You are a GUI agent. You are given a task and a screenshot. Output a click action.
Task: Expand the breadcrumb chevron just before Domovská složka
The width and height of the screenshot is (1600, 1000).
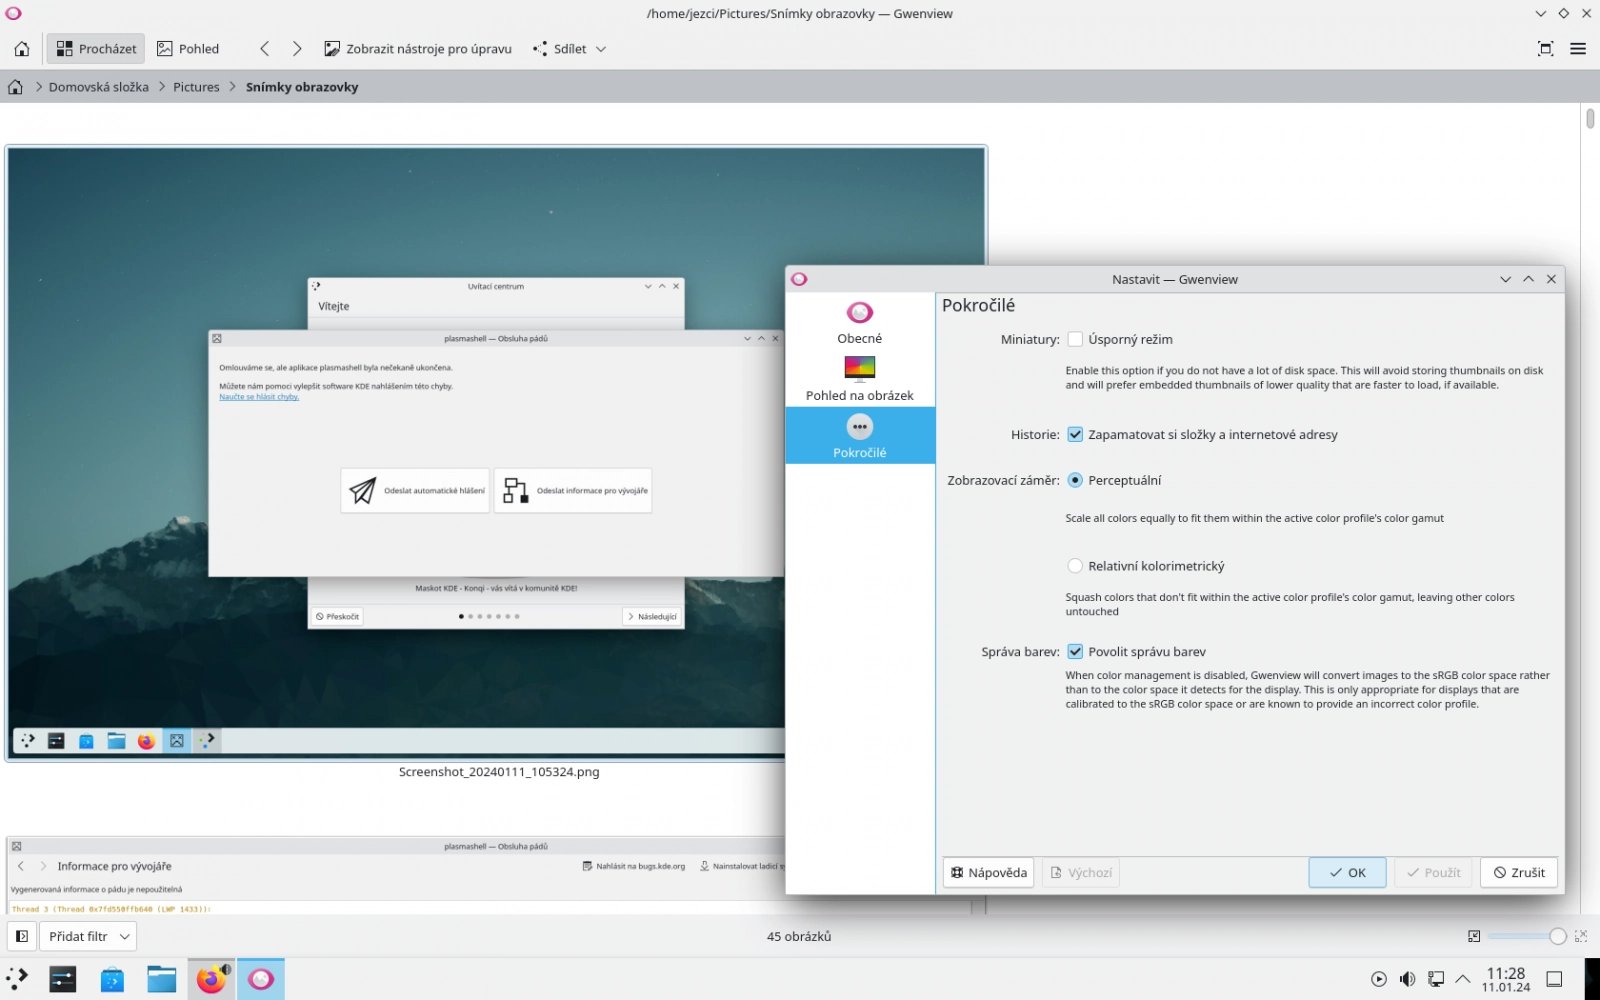tap(38, 87)
